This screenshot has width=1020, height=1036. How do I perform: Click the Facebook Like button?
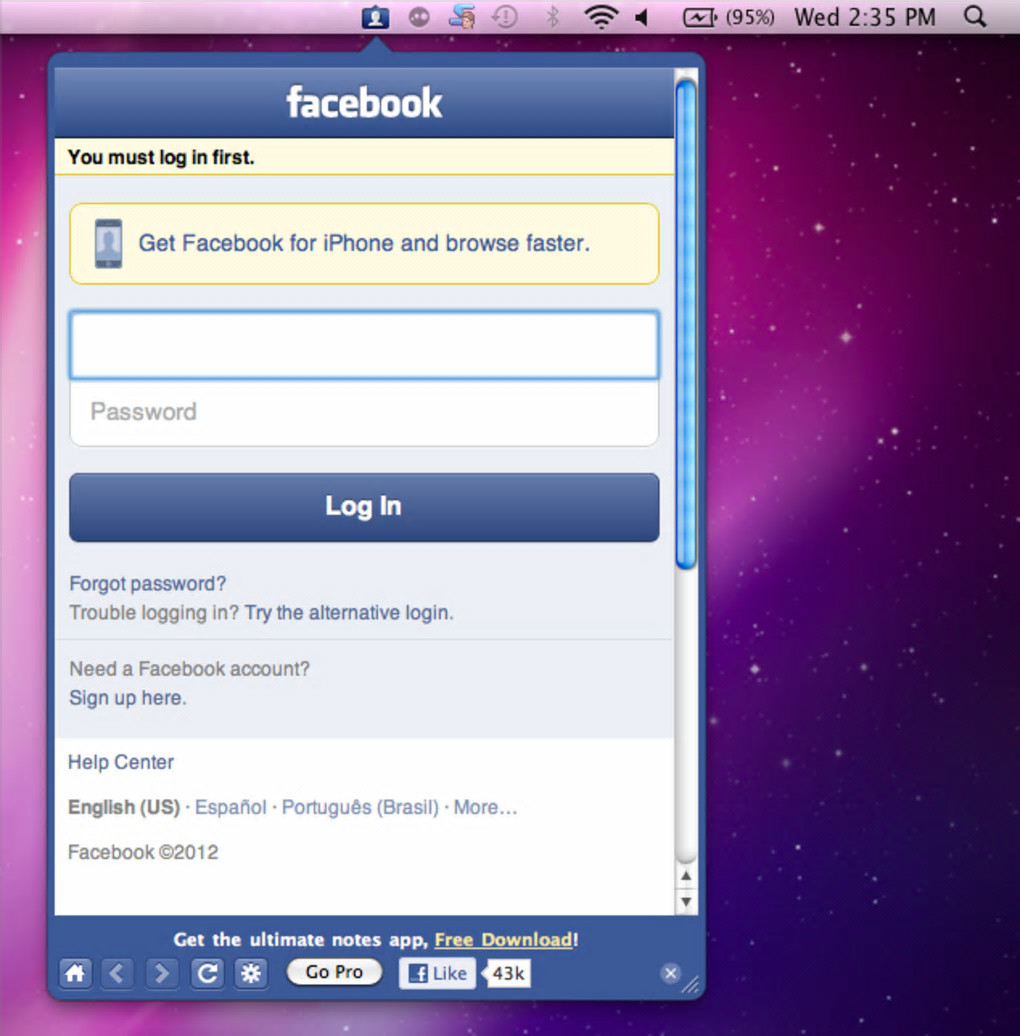point(437,973)
